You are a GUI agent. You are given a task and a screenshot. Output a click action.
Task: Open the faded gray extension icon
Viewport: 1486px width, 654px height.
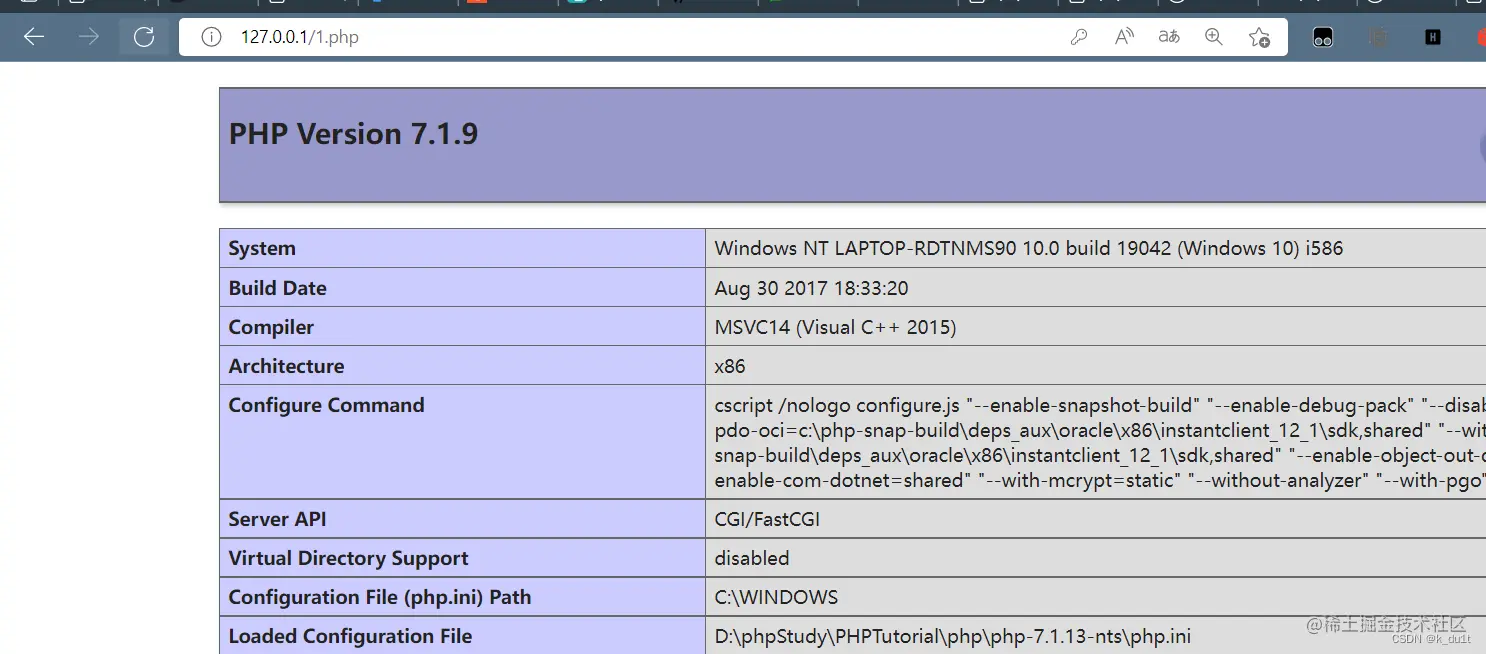(1378, 38)
